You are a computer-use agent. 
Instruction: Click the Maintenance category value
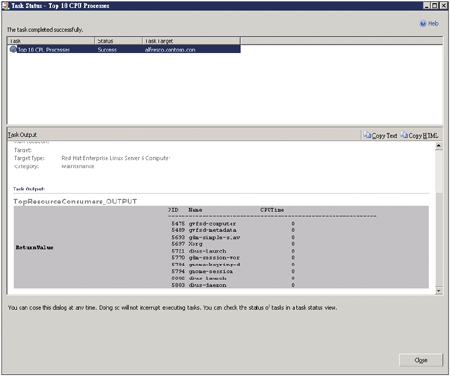tap(78, 166)
